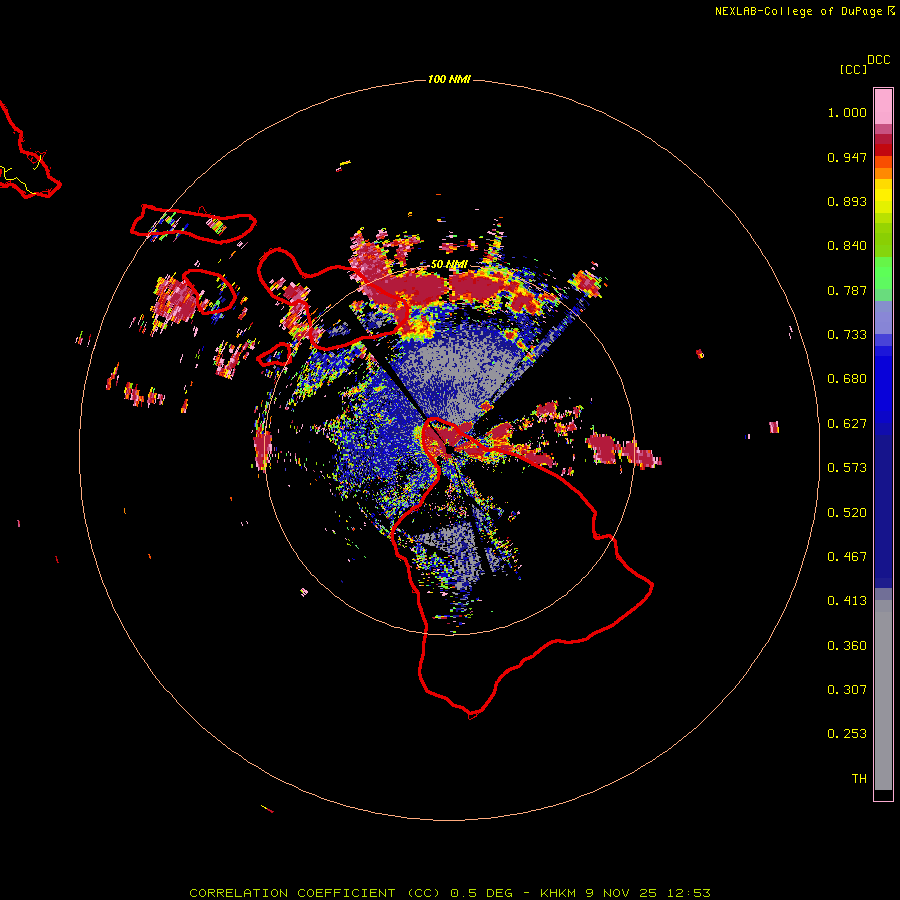The height and width of the screenshot is (900, 900).
Task: Click the DCC product label
Action: click(x=878, y=60)
